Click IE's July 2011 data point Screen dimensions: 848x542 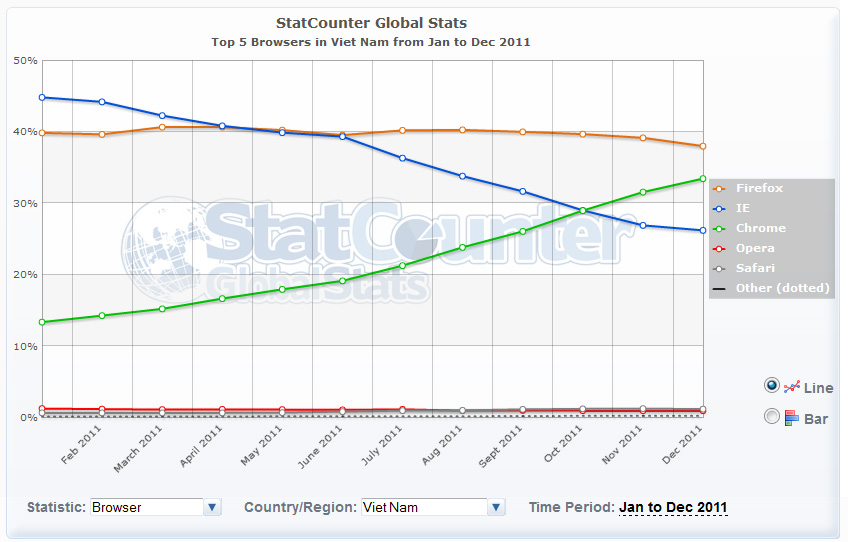(x=402, y=158)
